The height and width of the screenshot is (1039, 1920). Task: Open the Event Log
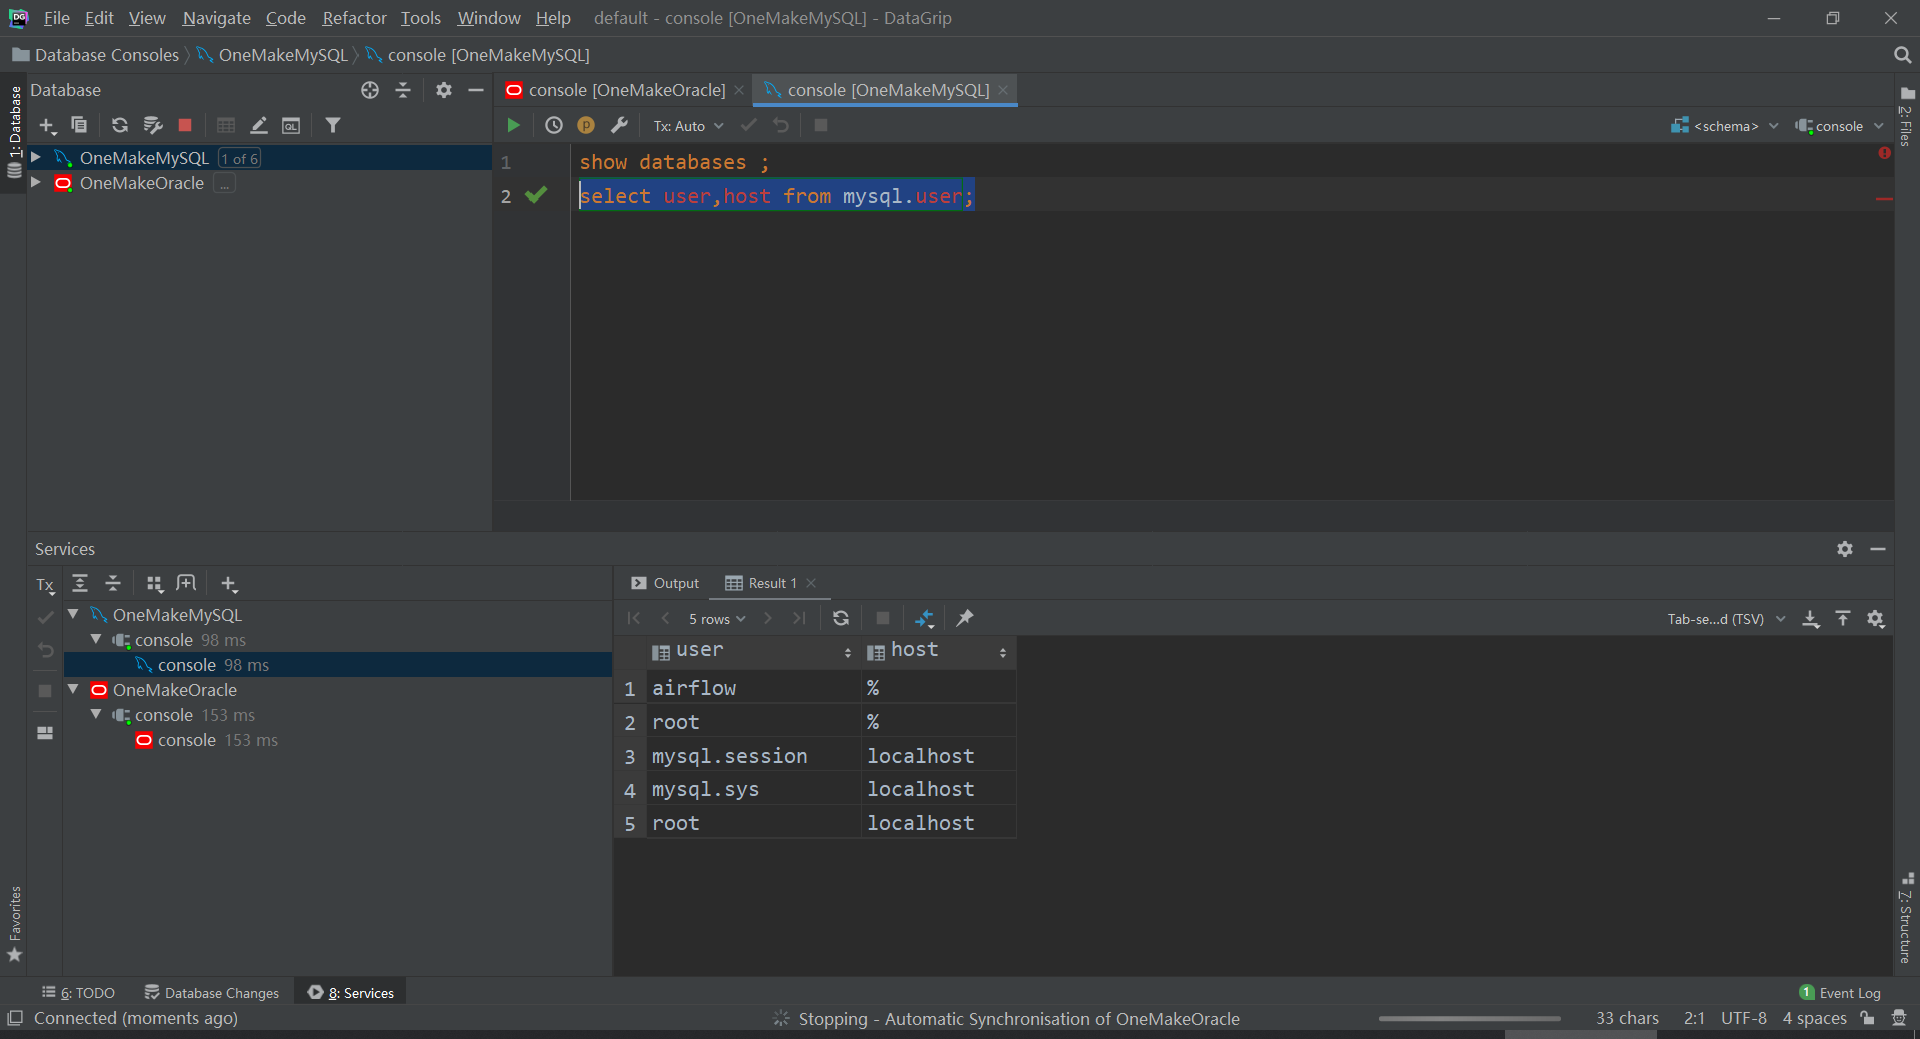1840,992
